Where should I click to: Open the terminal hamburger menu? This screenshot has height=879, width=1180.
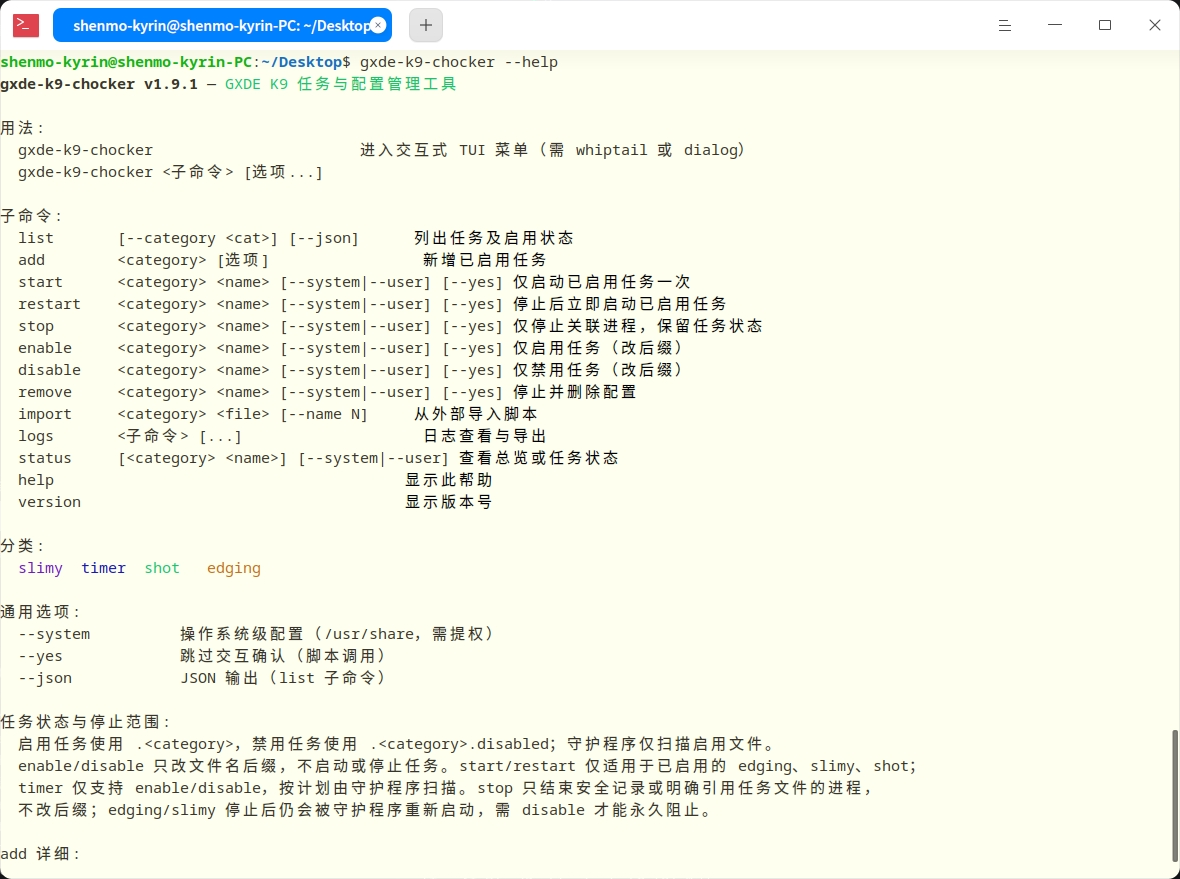coord(1005,26)
